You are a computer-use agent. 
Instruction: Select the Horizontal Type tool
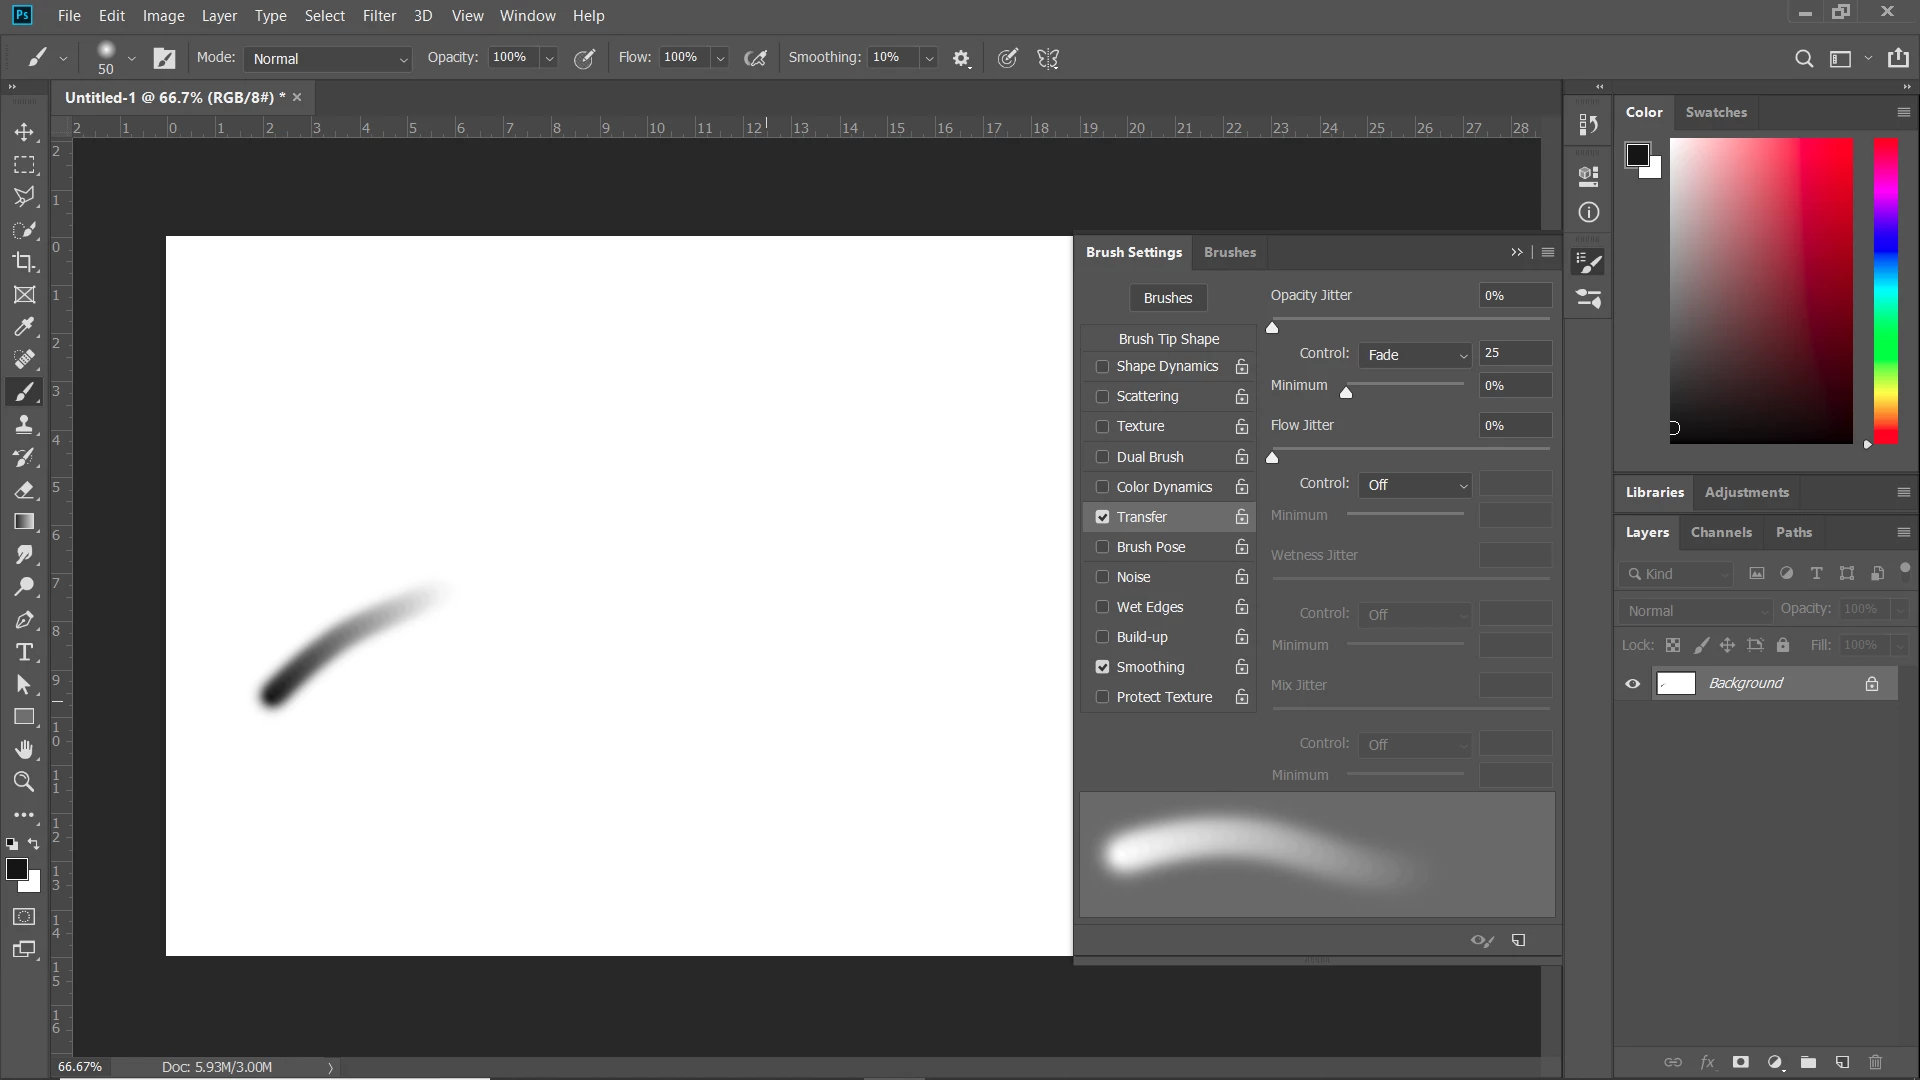pyautogui.click(x=24, y=653)
